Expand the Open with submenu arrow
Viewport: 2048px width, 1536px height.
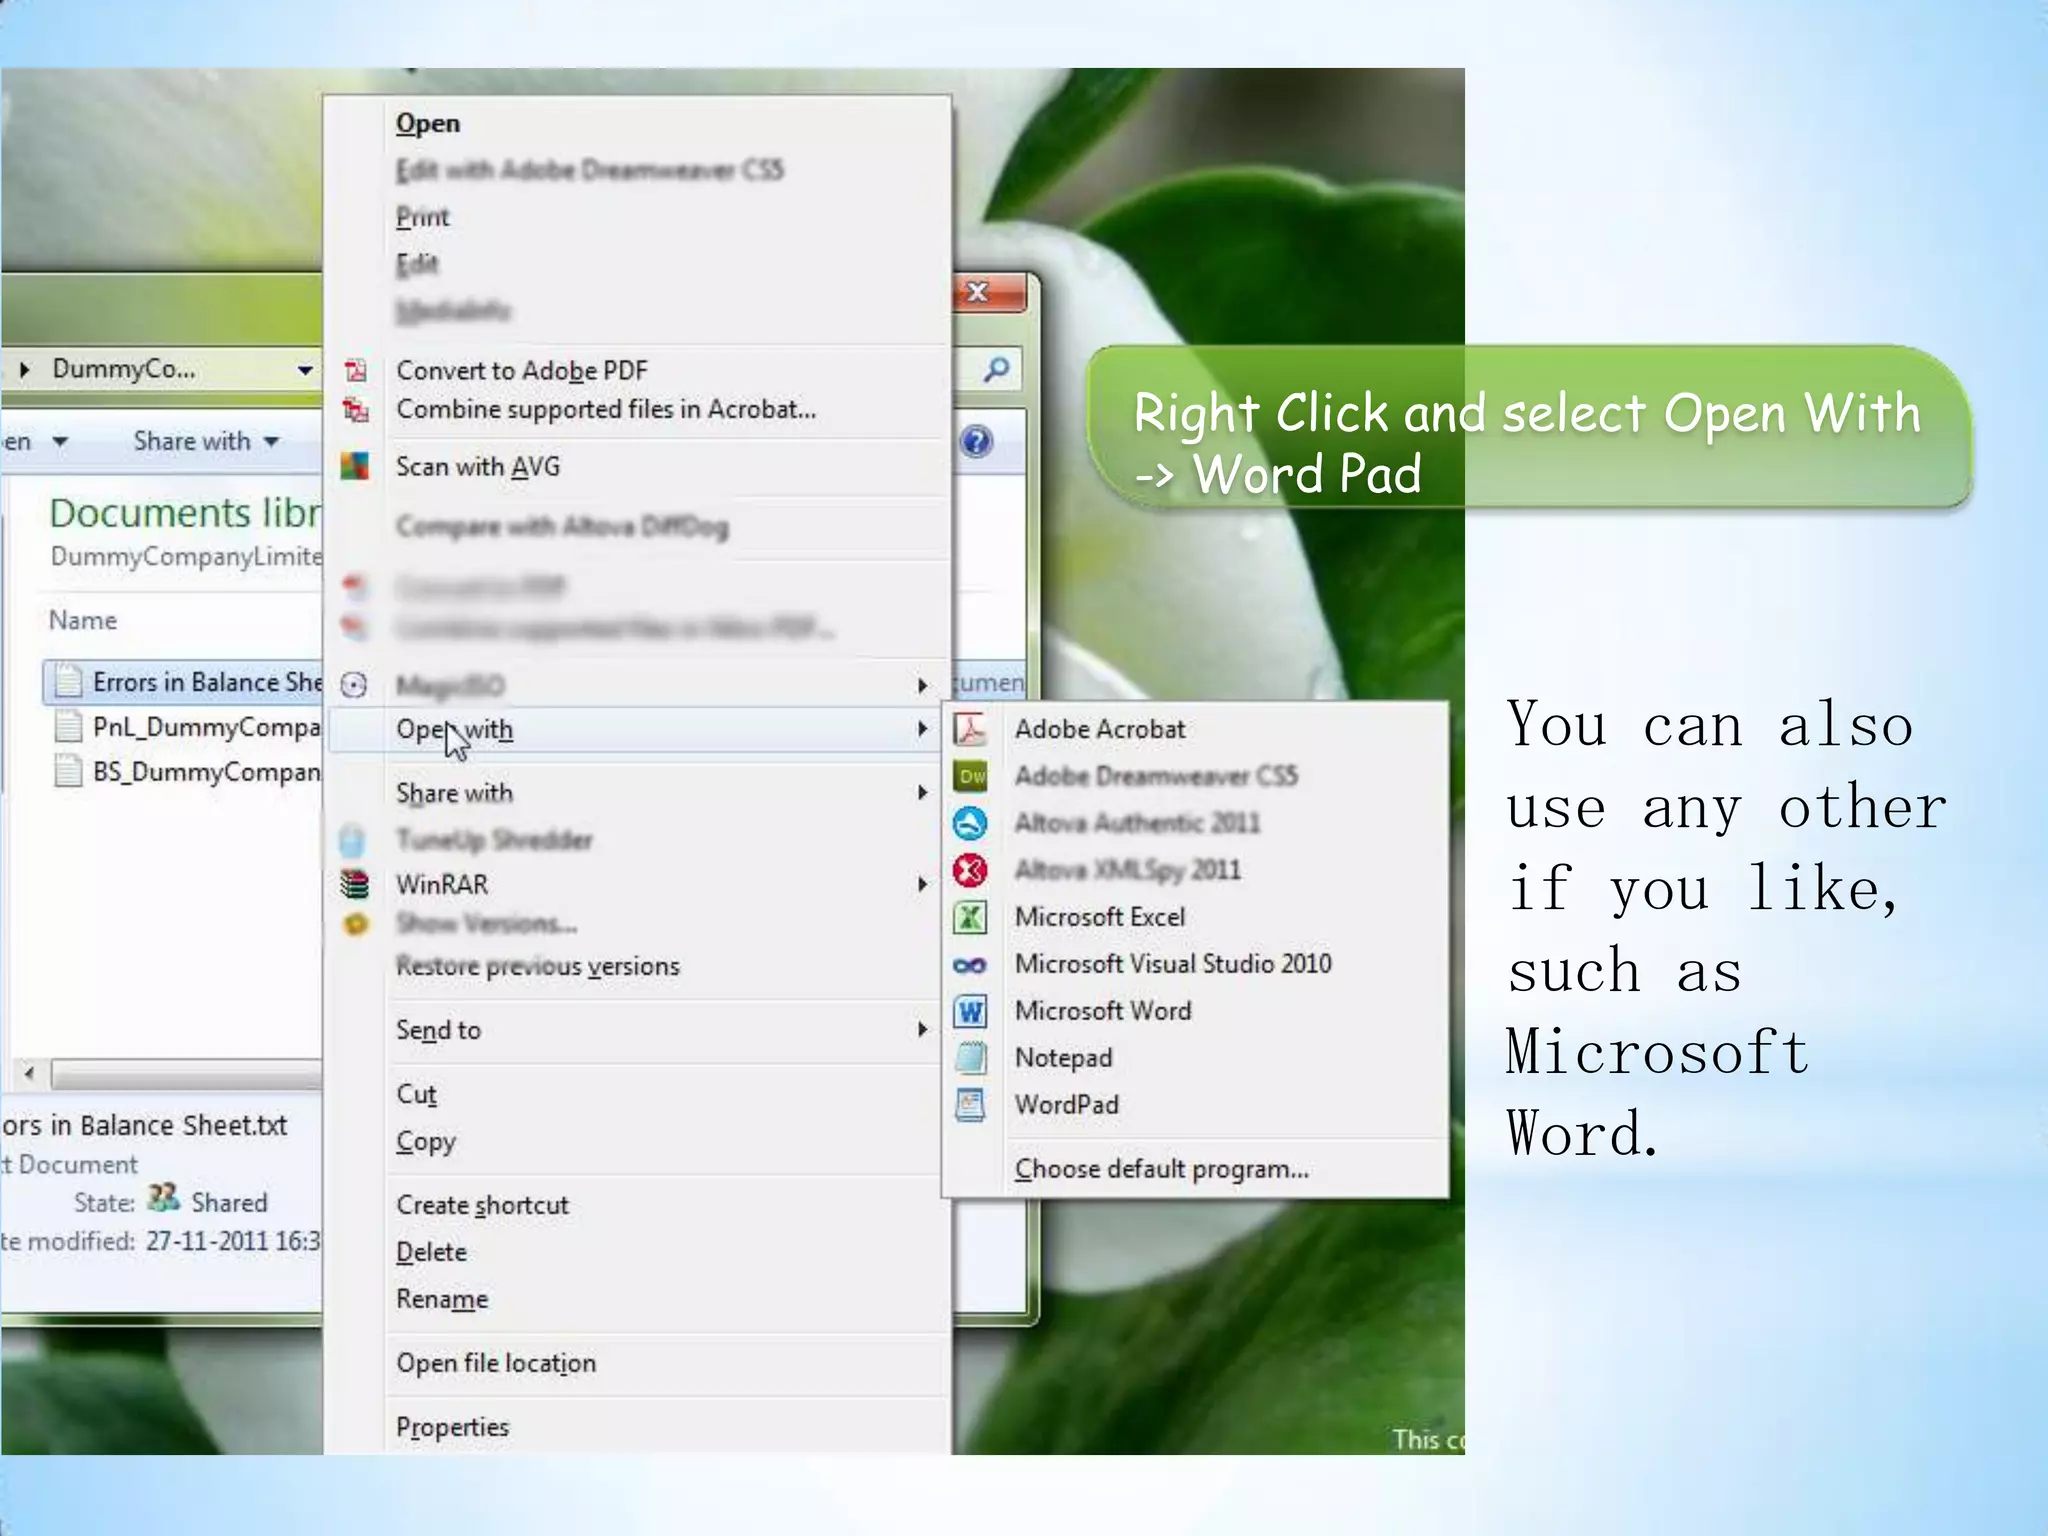pos(922,730)
